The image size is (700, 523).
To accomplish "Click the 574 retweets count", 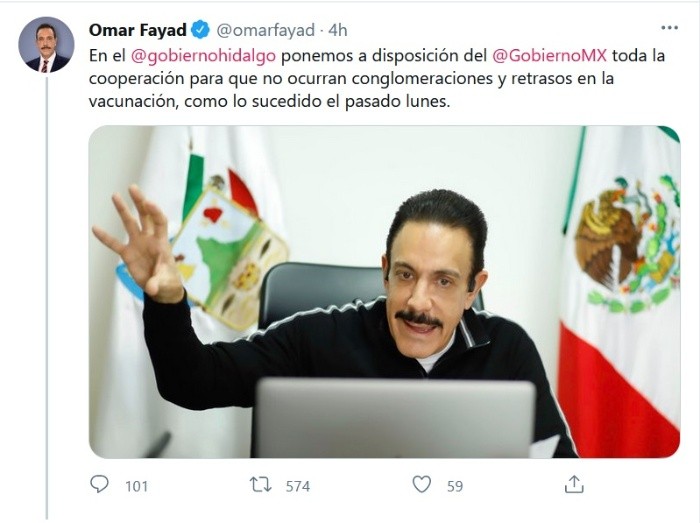I will [298, 486].
